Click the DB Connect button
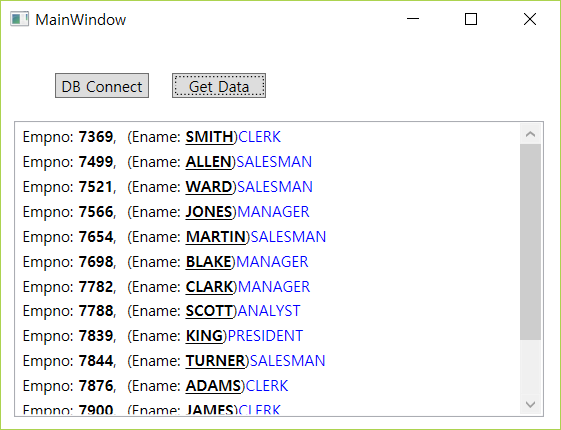Image resolution: width=561 pixels, height=430 pixels. click(x=102, y=85)
